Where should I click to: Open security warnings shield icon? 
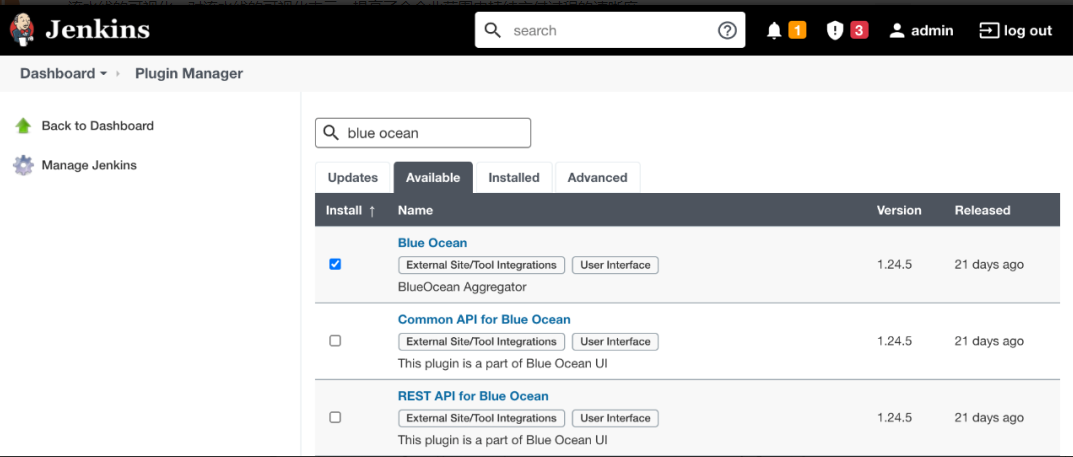tap(835, 31)
